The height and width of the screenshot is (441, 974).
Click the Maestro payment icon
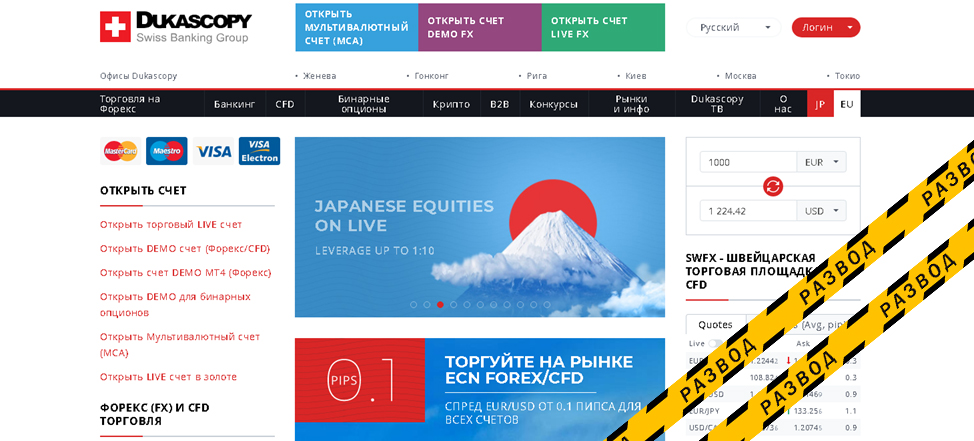pos(166,151)
